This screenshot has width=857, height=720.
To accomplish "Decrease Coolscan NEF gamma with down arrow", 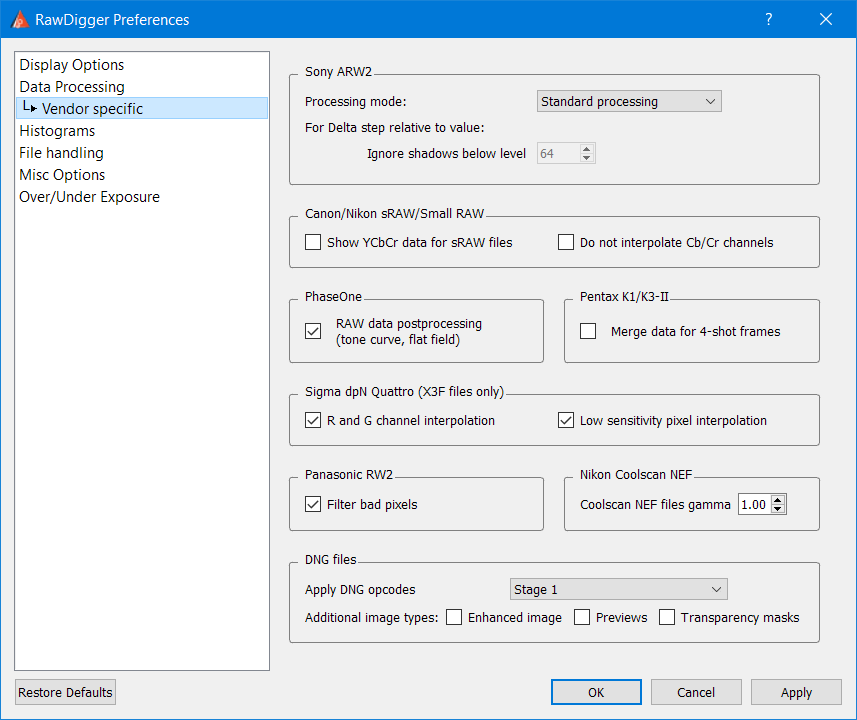I will tap(778, 509).
